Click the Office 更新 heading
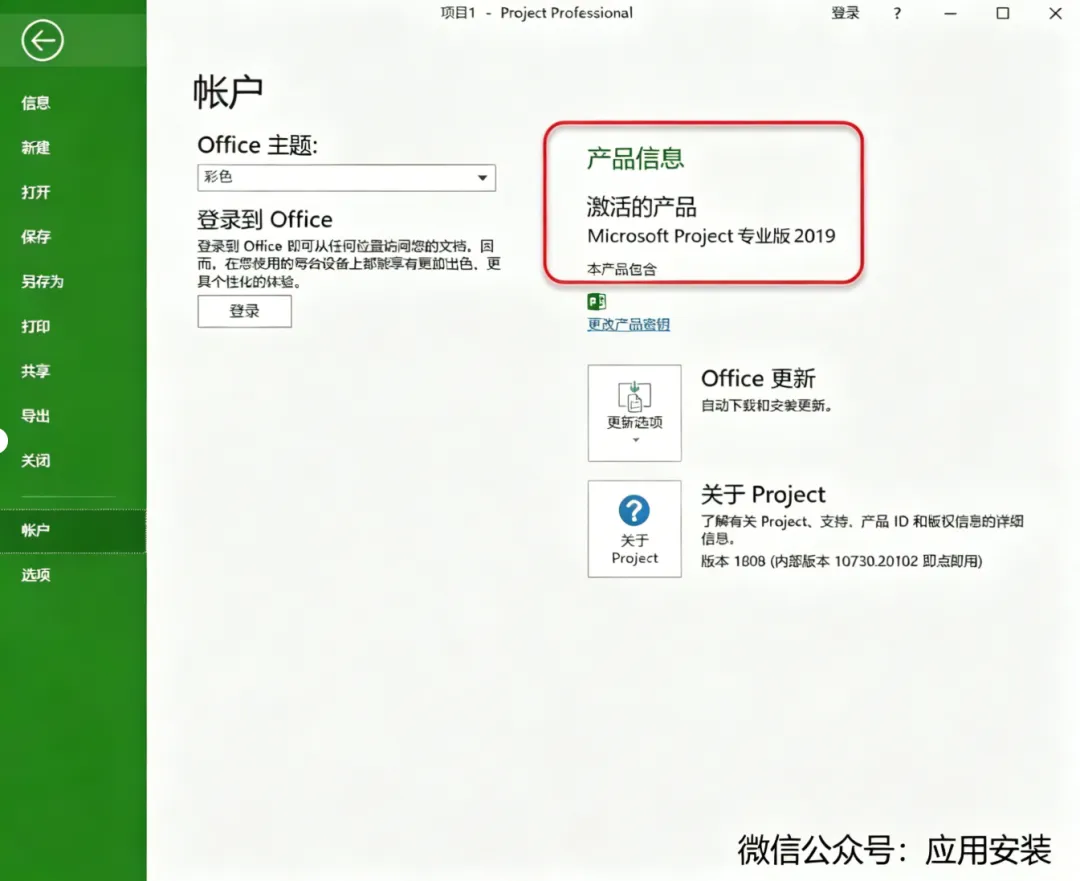This screenshot has height=881, width=1080. (x=758, y=378)
